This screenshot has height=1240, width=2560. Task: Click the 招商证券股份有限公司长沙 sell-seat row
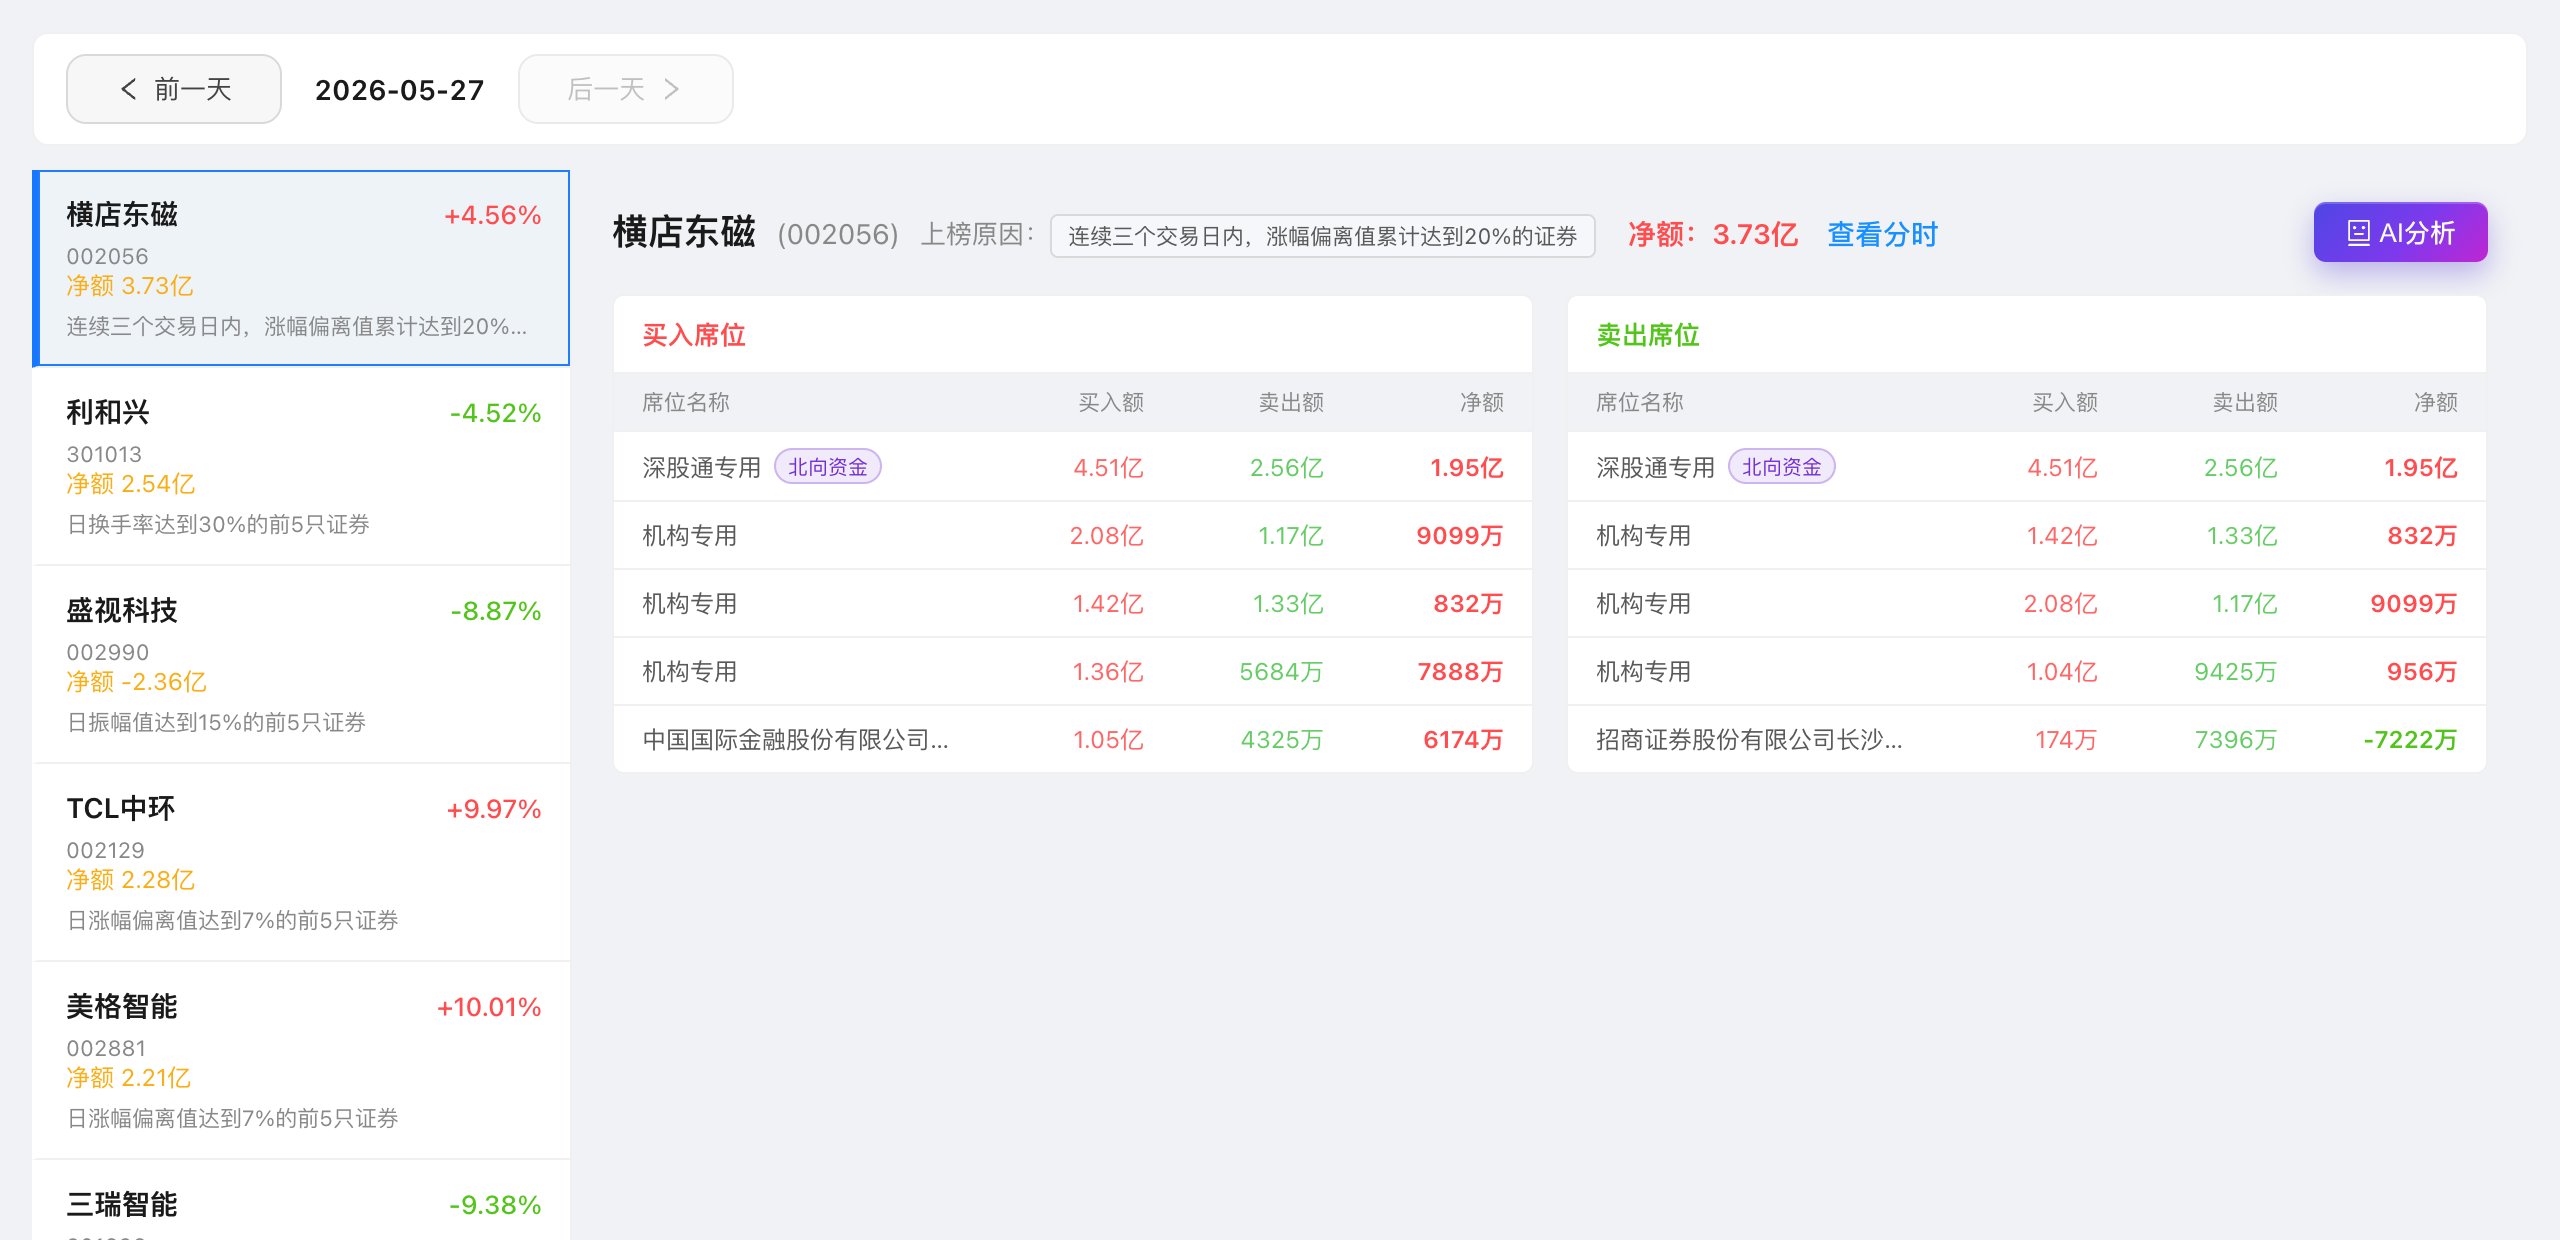coord(2026,739)
